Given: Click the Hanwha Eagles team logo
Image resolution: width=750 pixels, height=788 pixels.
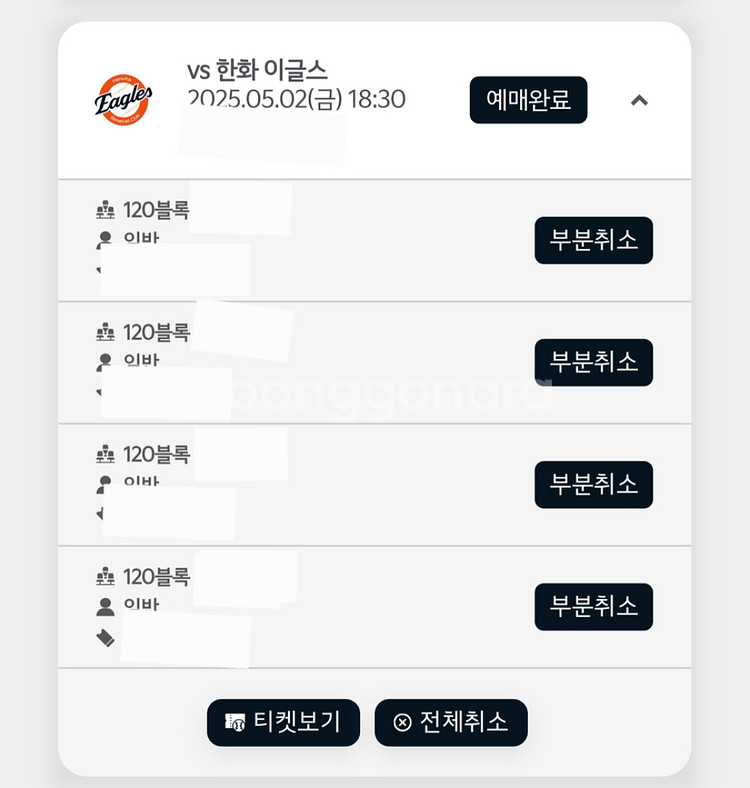Looking at the screenshot, I should click(124, 100).
